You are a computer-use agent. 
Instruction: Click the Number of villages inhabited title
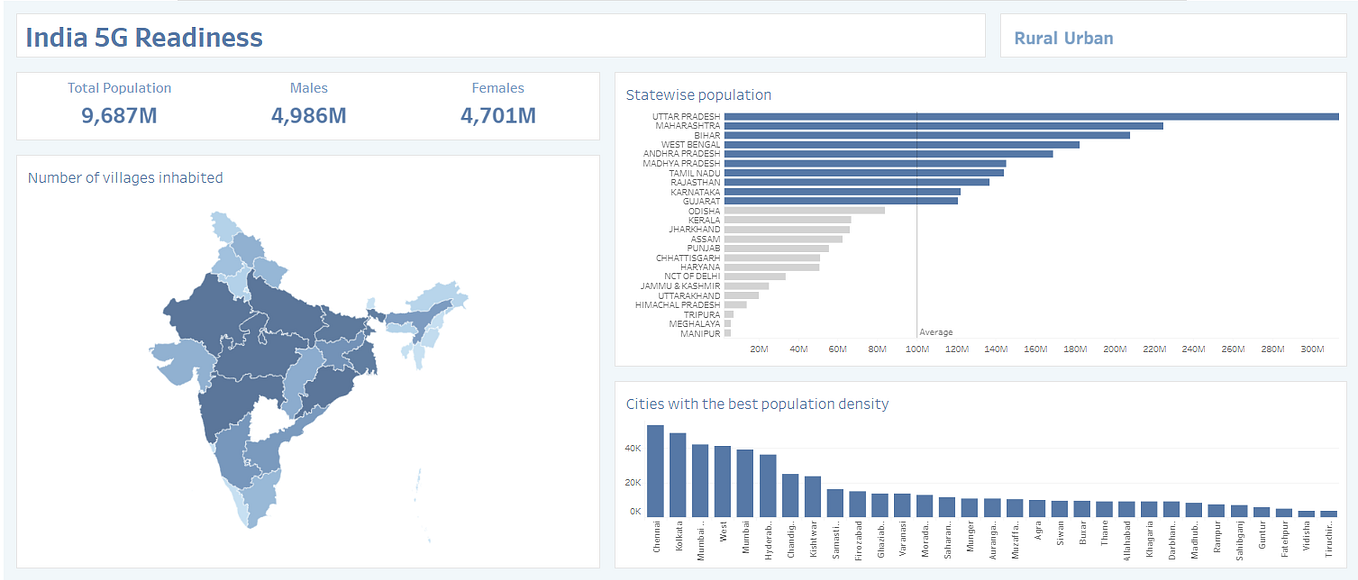(123, 177)
